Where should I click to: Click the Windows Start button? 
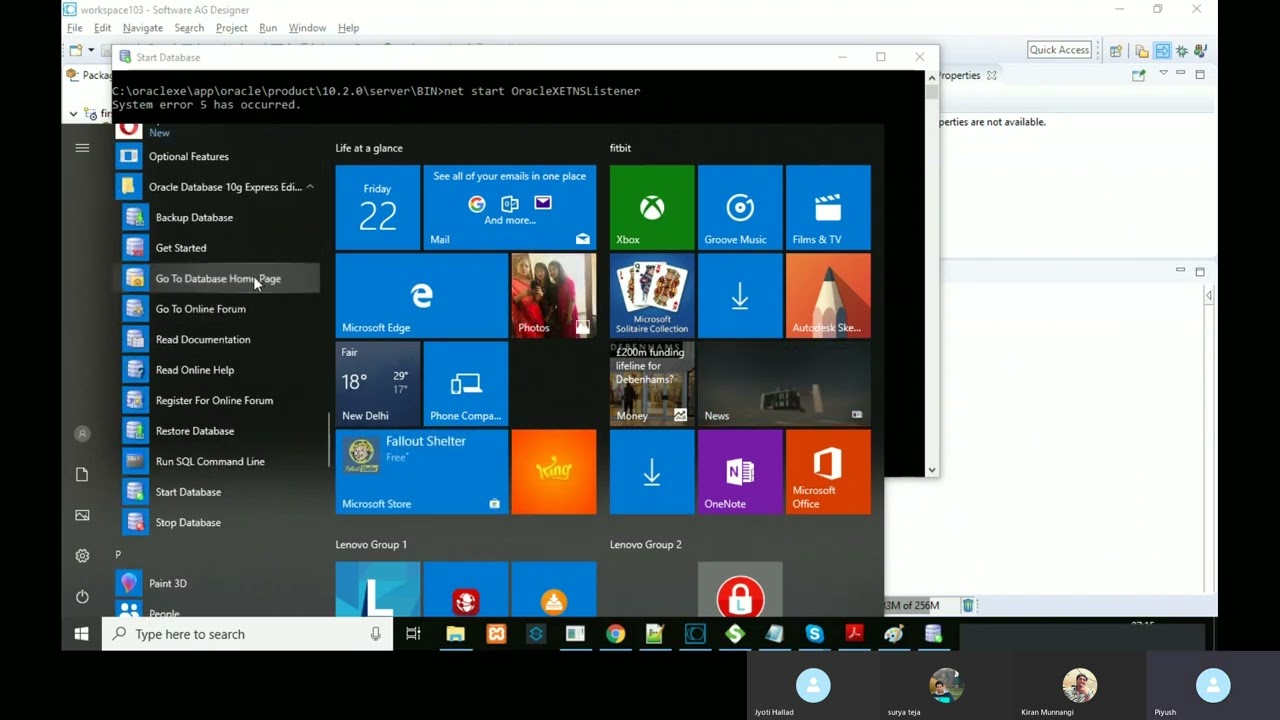(x=82, y=634)
